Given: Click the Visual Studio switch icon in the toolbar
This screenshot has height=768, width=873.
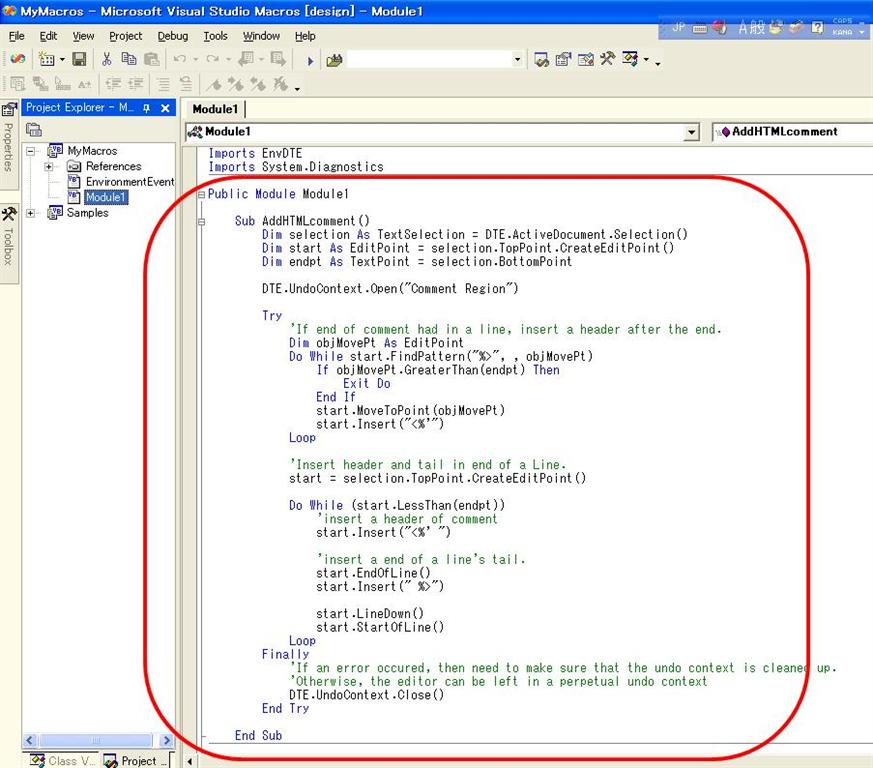Looking at the screenshot, I should [18, 59].
